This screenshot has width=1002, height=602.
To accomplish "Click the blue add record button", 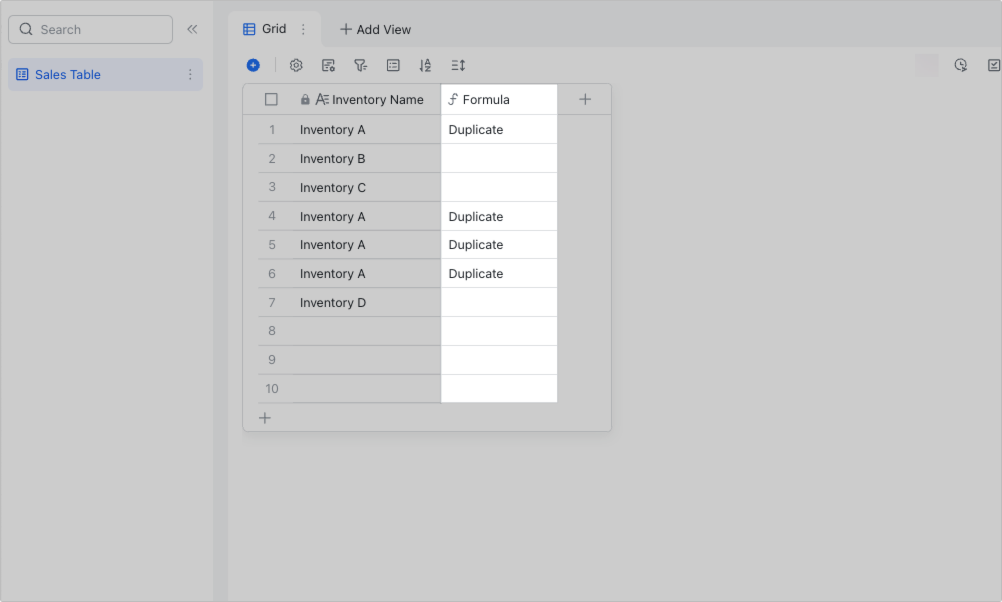I will pos(253,65).
